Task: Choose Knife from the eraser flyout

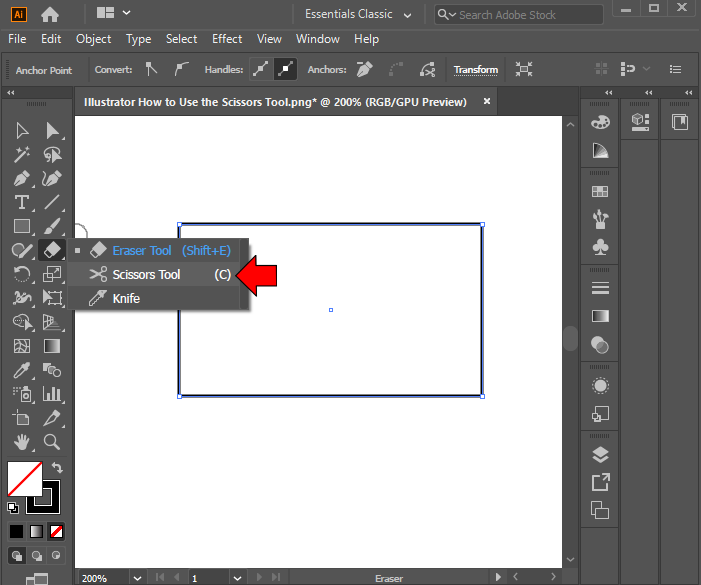Action: (126, 299)
